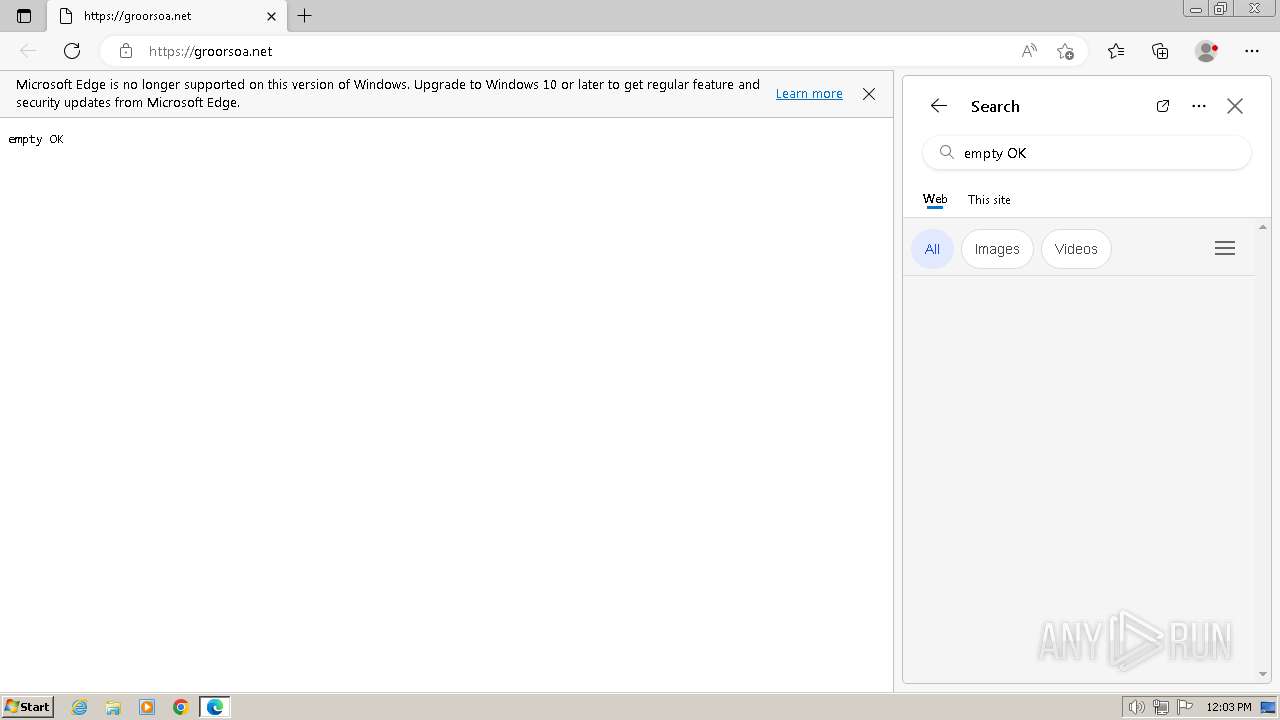The image size is (1280, 720).
Task: Switch to Microsoft Edge taskbar button
Action: coord(215,707)
